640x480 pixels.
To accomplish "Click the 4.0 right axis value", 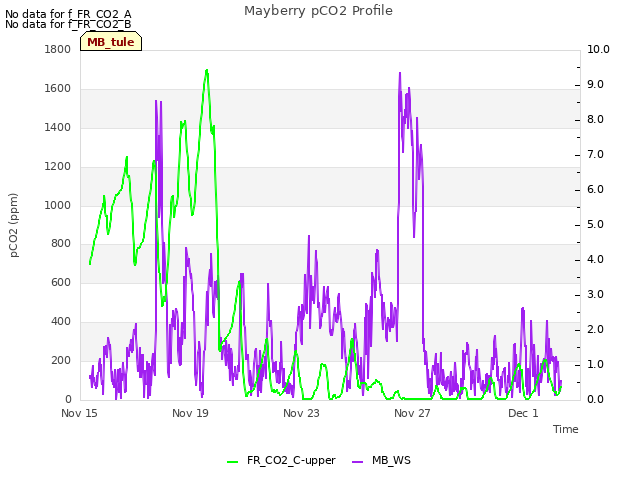I will (596, 260).
